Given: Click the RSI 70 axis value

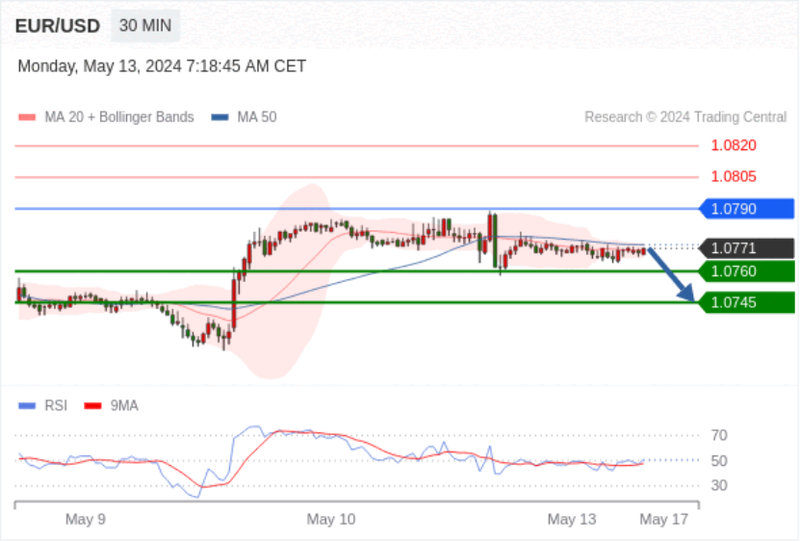Looking at the screenshot, I should coord(719,436).
